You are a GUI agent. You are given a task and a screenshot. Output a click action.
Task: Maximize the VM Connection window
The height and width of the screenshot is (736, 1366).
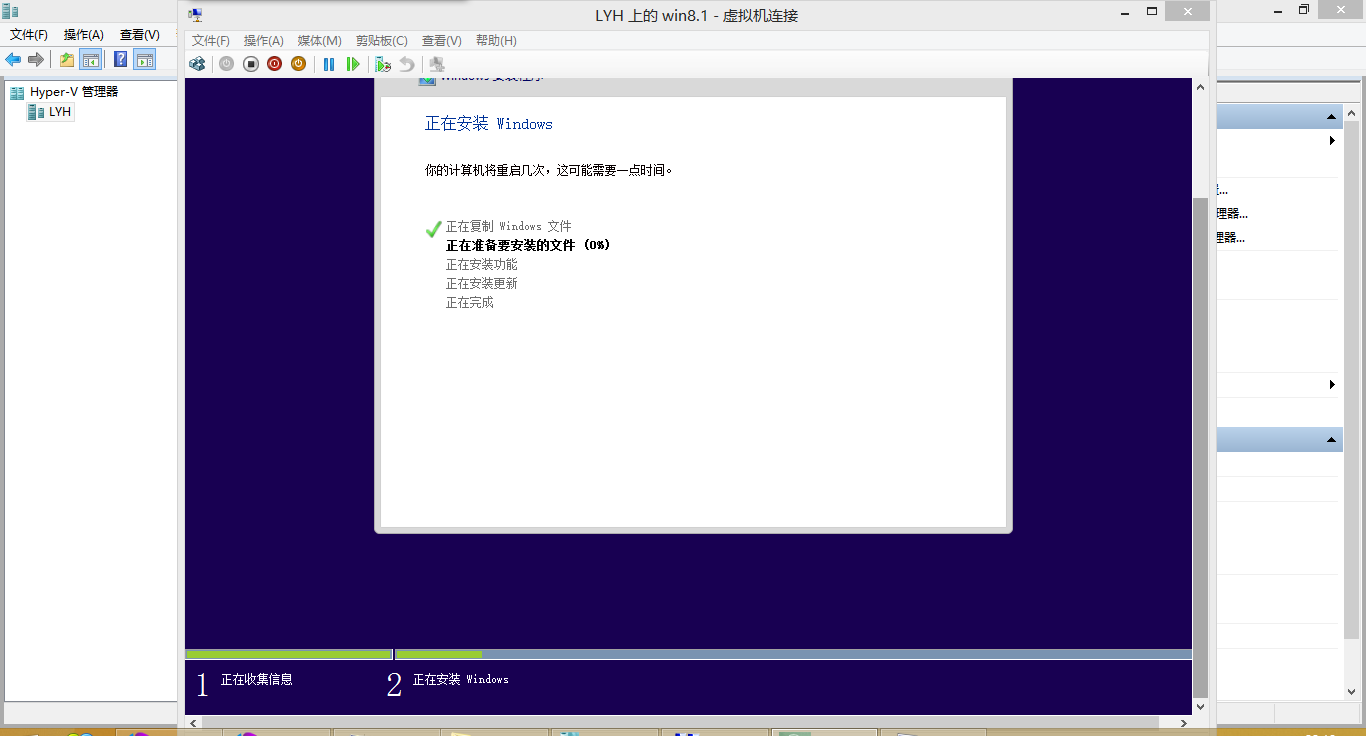(x=1153, y=12)
